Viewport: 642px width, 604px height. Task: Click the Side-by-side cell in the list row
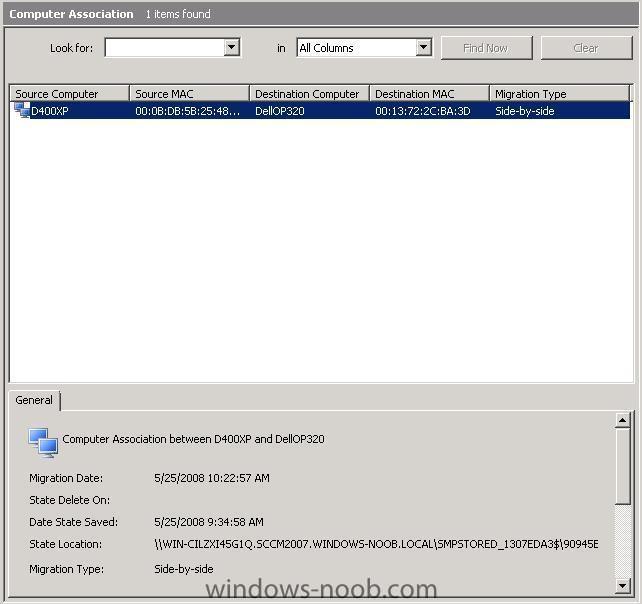pos(524,111)
